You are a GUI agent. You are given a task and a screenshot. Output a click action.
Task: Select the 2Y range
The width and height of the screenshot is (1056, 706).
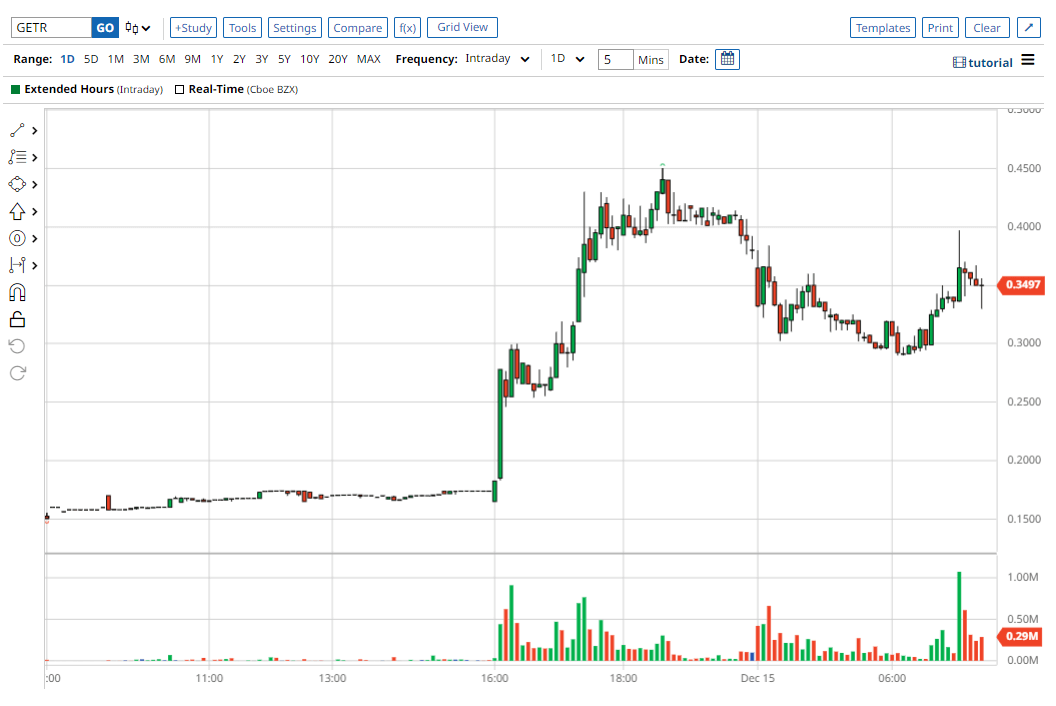click(239, 59)
